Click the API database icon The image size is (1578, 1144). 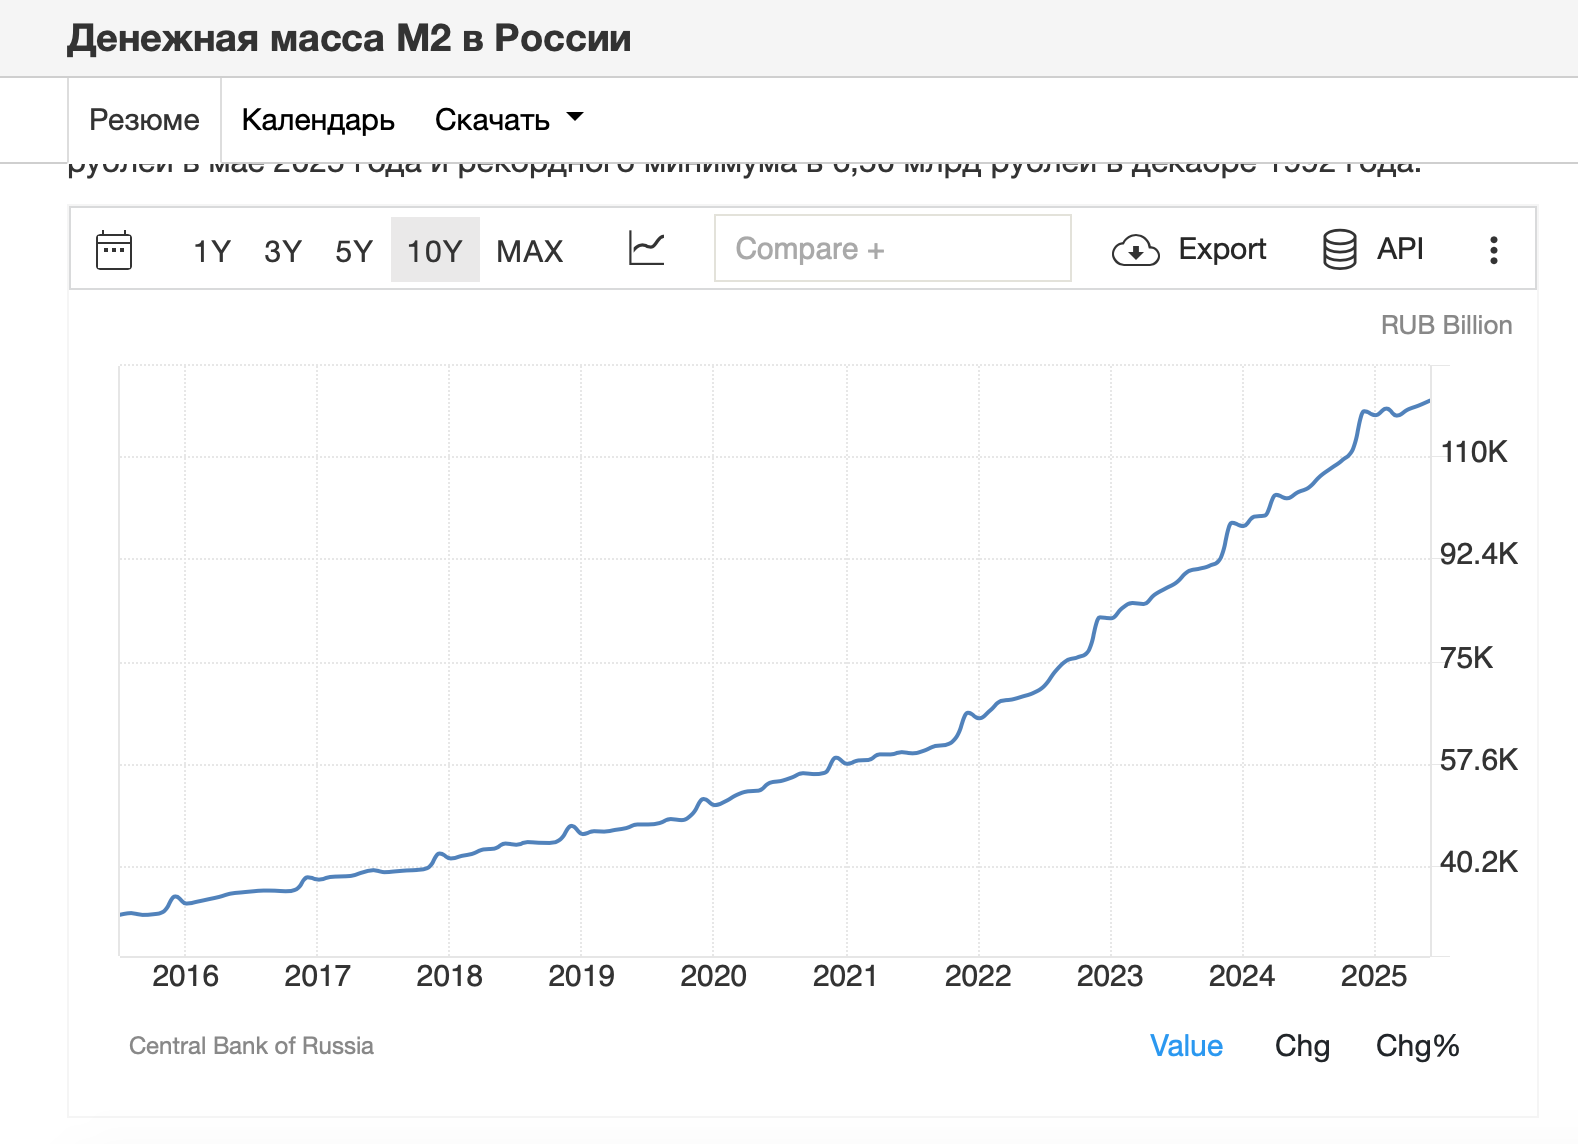(x=1339, y=250)
